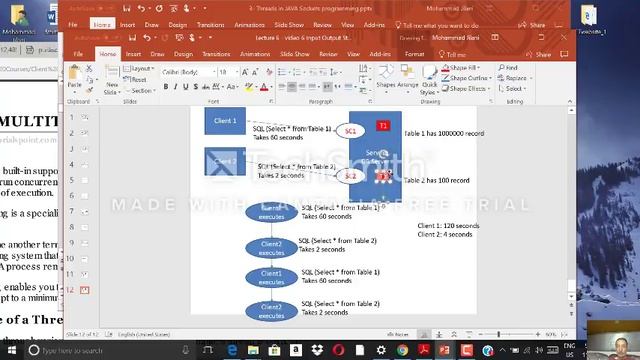This screenshot has width=640, height=360.
Task: Open the Change Case Aa dropdown
Action: [232, 87]
